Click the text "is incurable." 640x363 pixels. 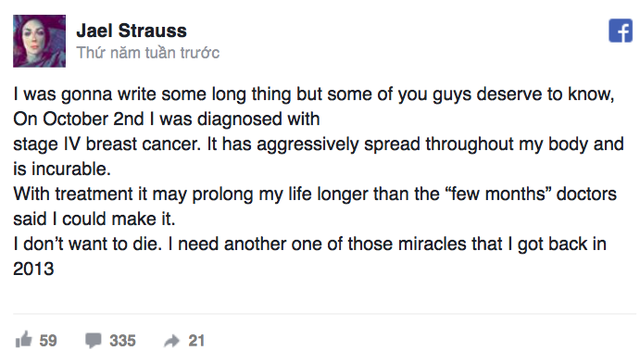pos(62,169)
